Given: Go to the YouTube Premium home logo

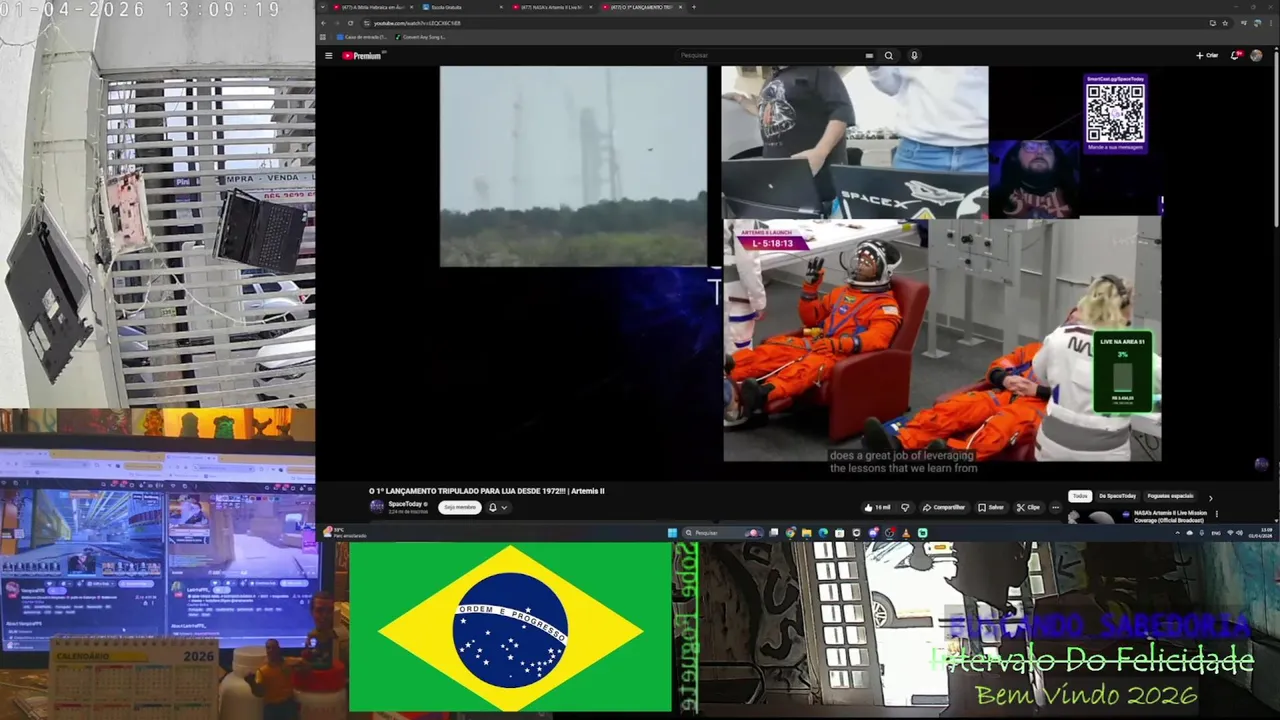Looking at the screenshot, I should click(362, 56).
